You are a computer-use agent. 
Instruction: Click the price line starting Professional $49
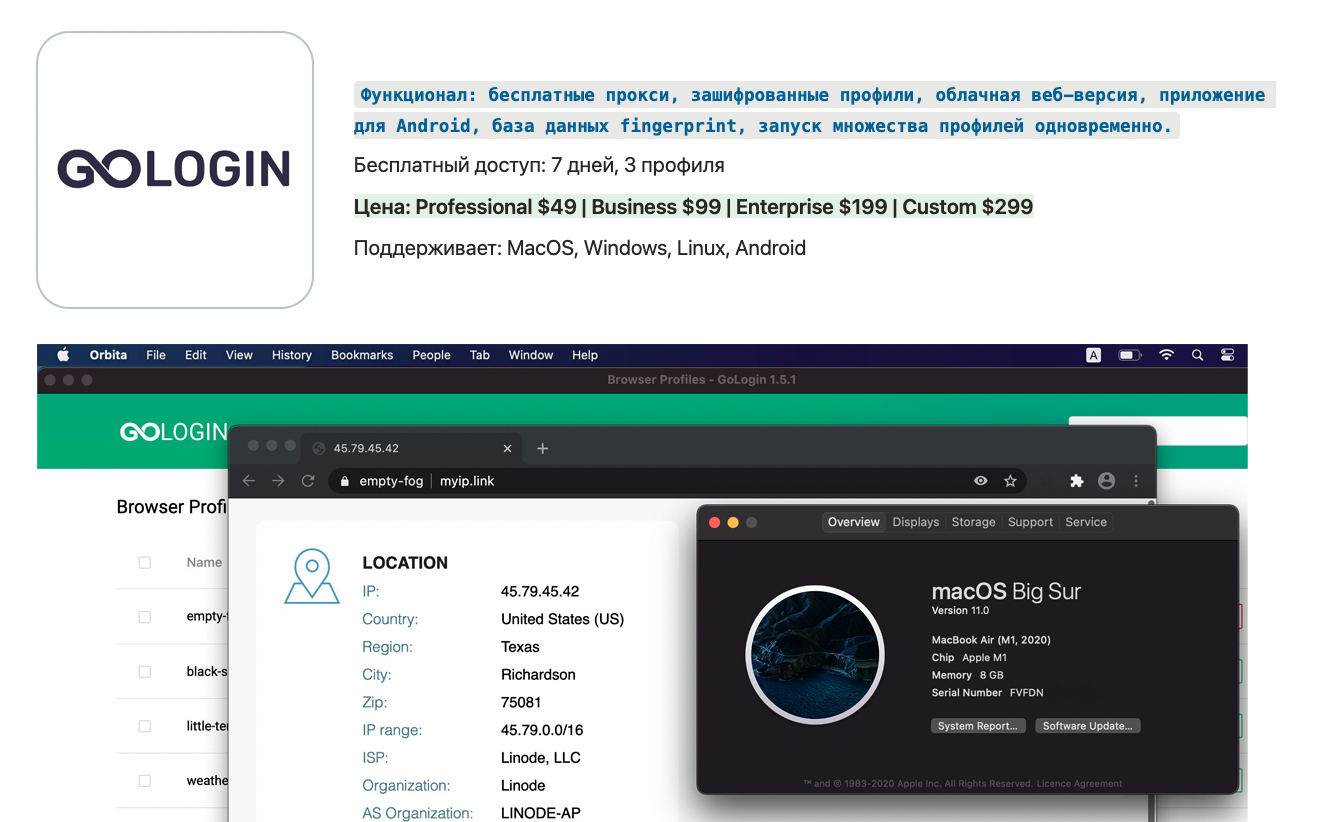693,207
